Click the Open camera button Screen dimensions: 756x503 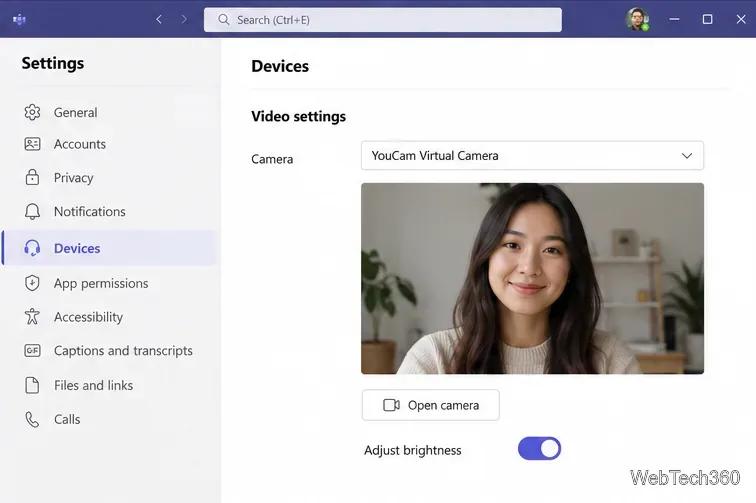(431, 405)
